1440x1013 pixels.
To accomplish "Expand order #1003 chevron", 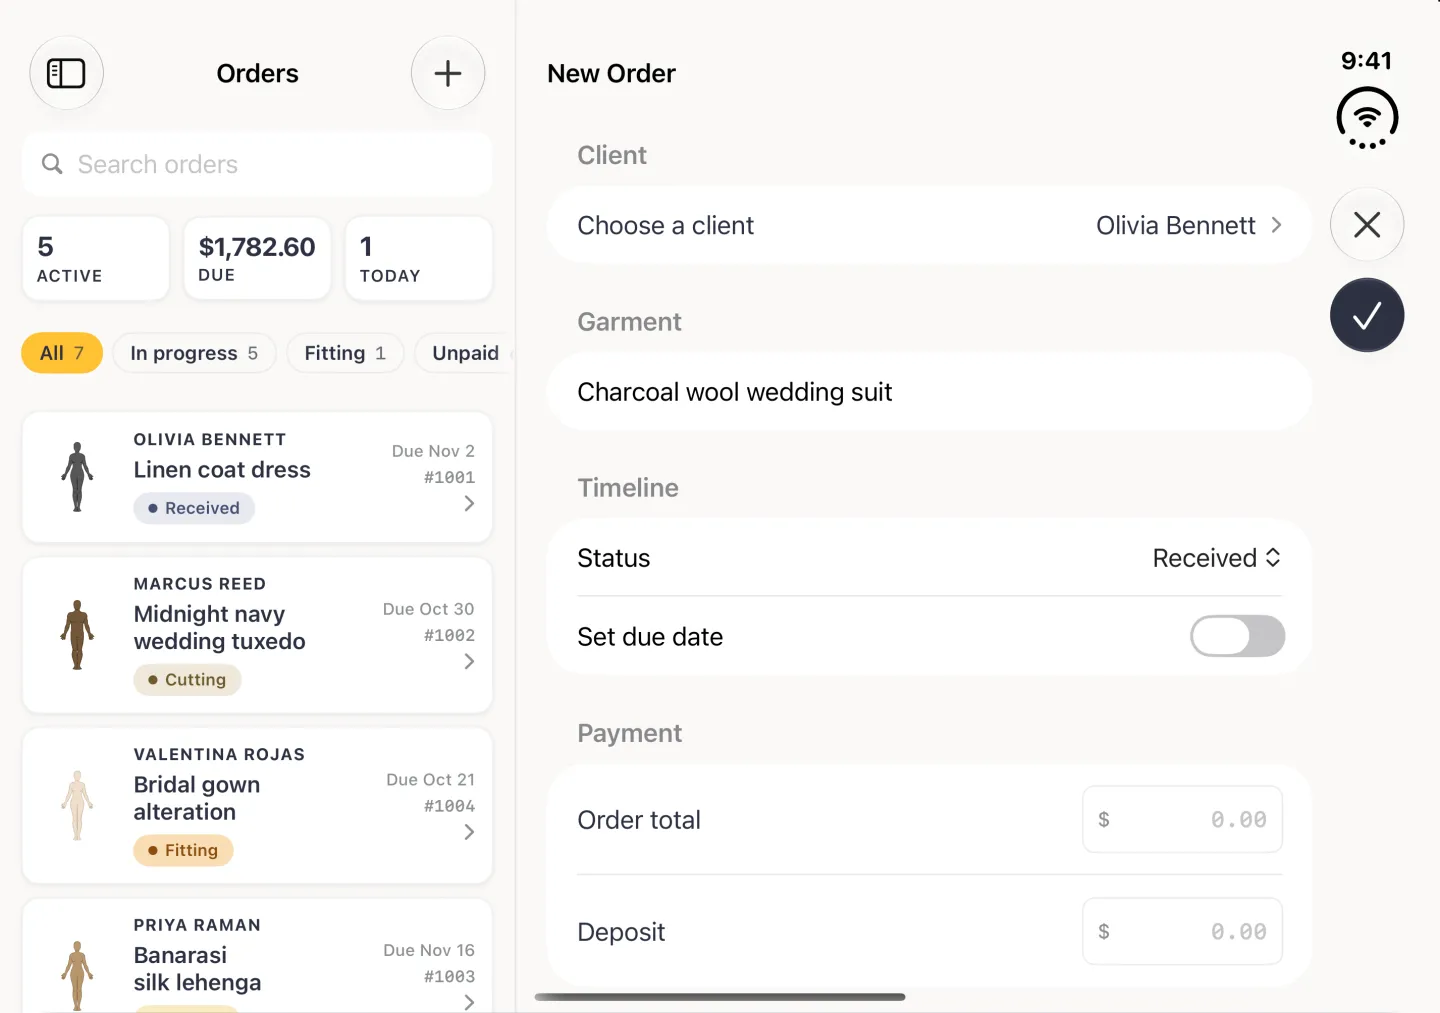I will (469, 1002).
